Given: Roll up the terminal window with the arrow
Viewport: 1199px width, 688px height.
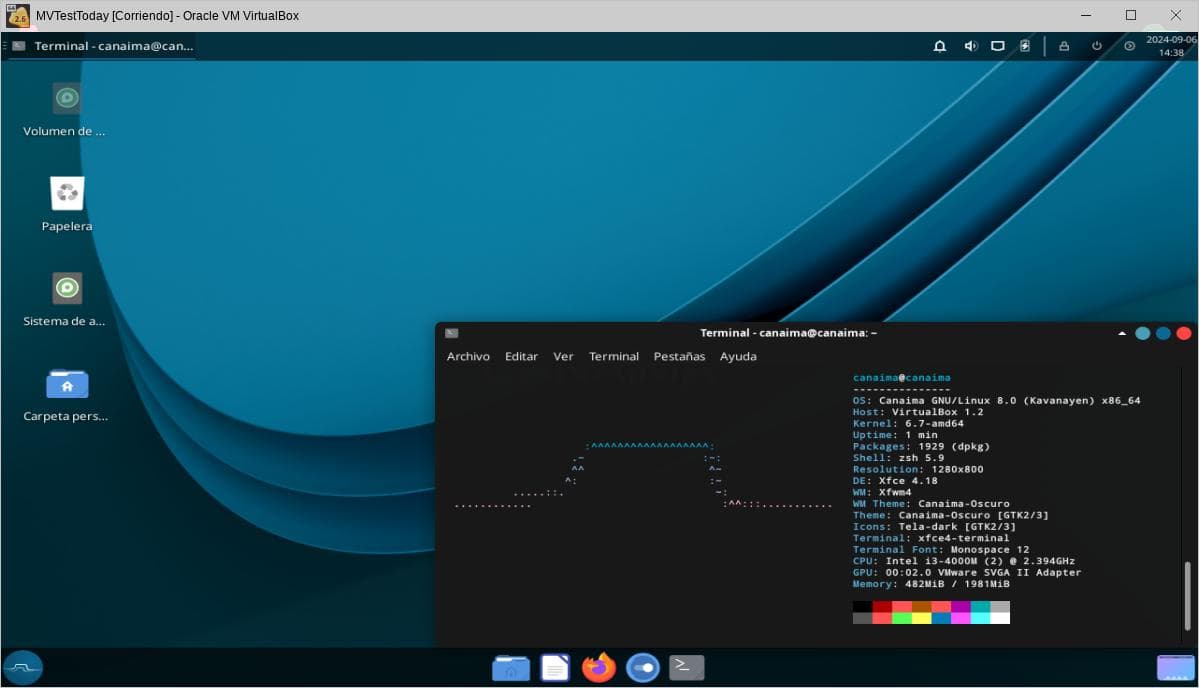Looking at the screenshot, I should point(1122,333).
